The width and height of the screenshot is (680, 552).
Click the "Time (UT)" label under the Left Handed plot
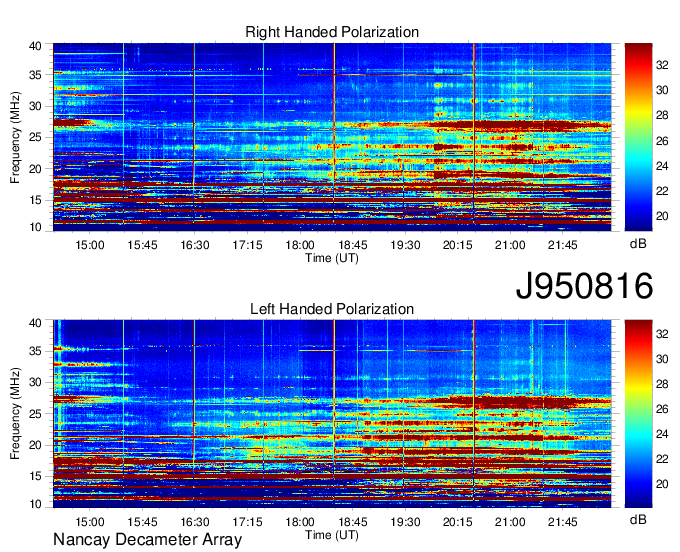click(332, 535)
